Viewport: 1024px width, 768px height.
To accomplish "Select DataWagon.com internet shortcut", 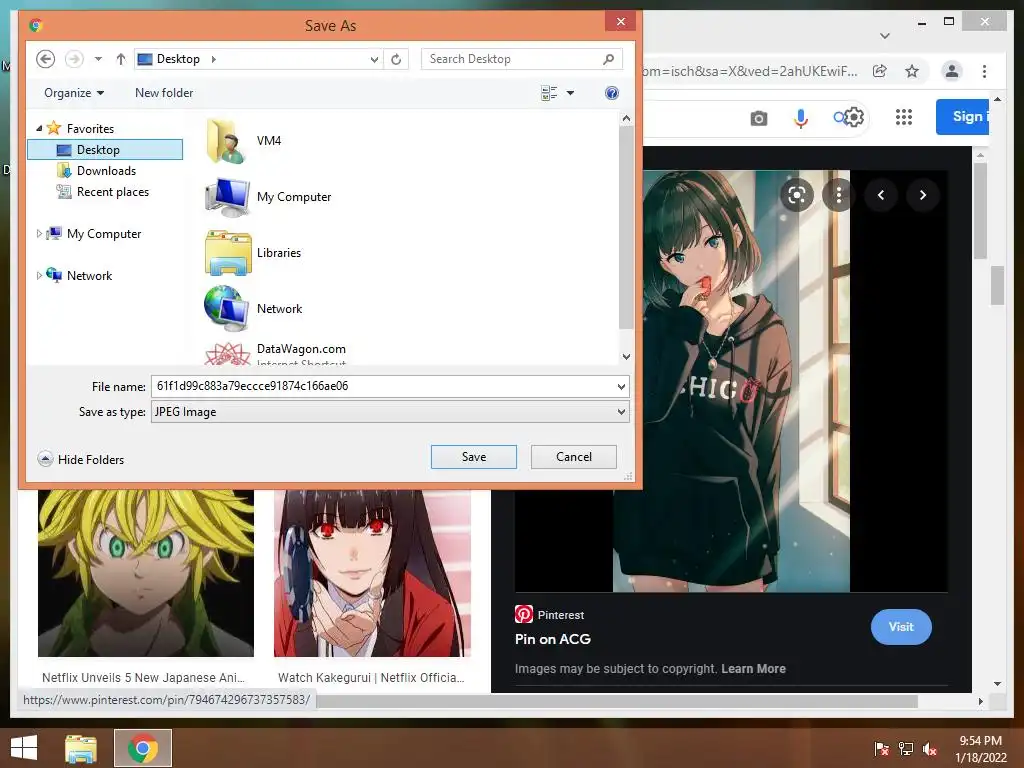I will click(x=276, y=353).
